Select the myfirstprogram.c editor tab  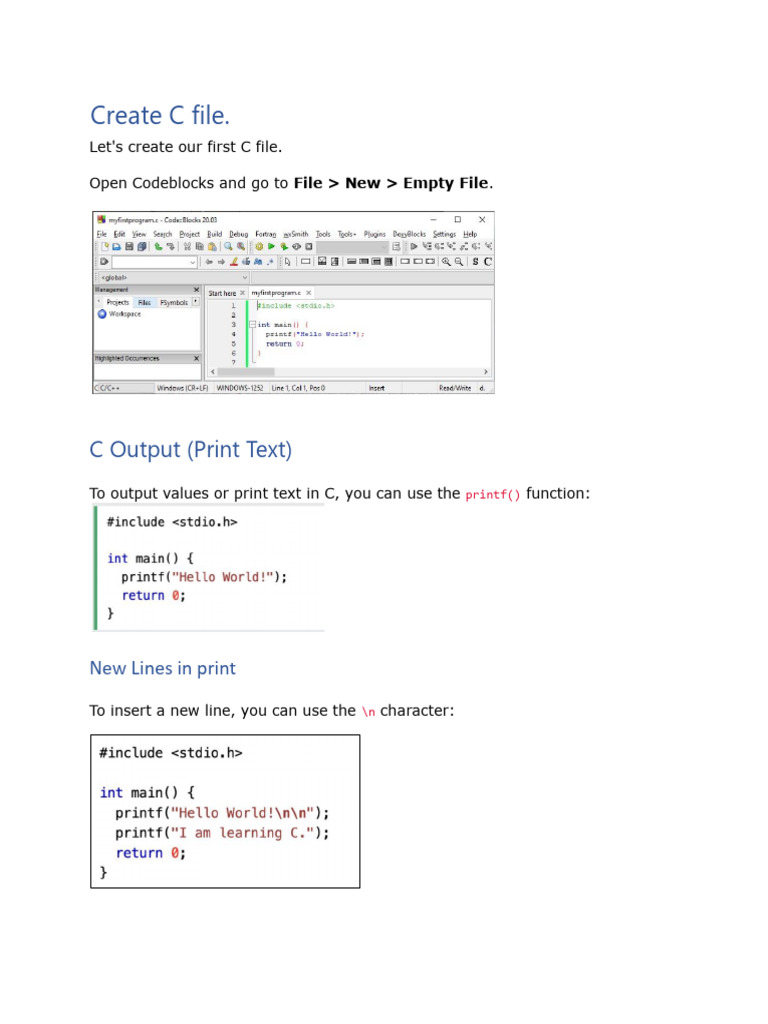pyautogui.click(x=276, y=293)
